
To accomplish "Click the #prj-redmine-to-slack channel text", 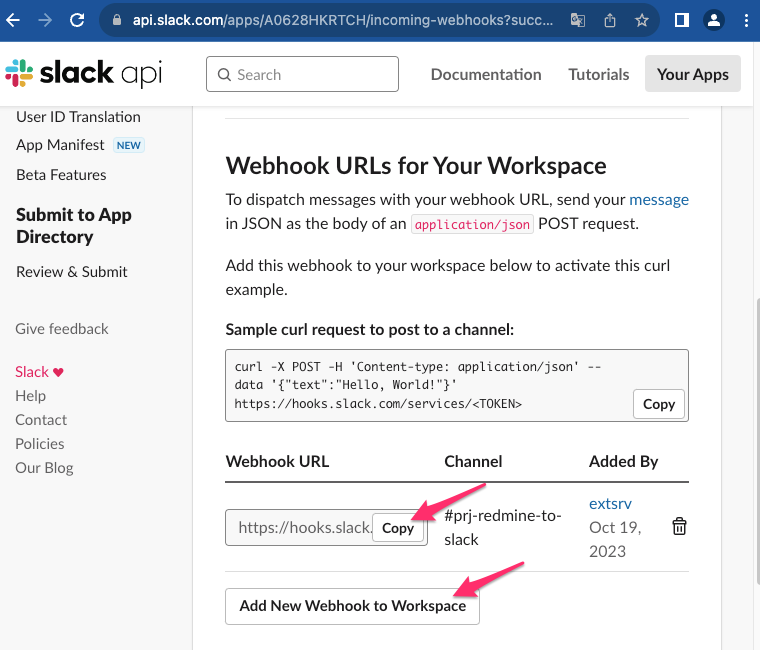I will pos(503,527).
